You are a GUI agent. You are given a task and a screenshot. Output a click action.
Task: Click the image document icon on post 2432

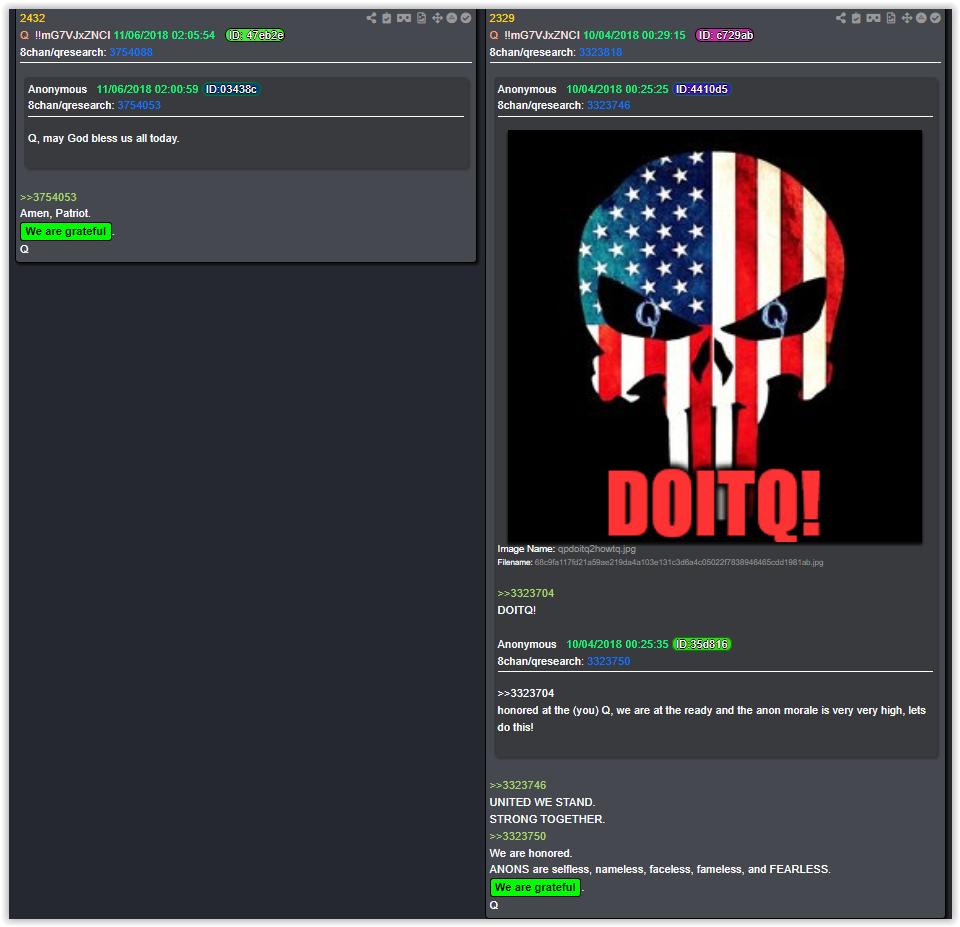[421, 18]
